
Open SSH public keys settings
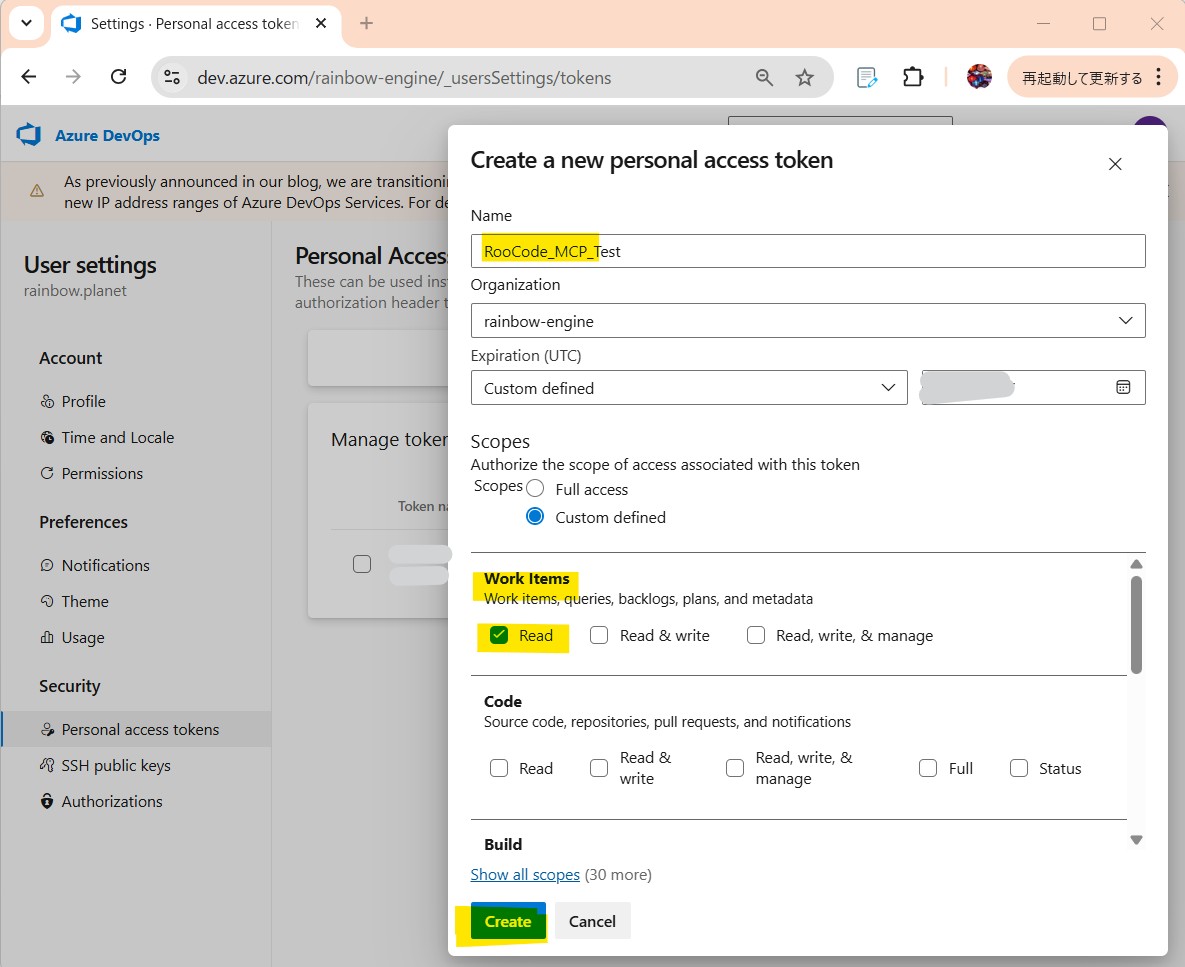pyautogui.click(x=116, y=765)
